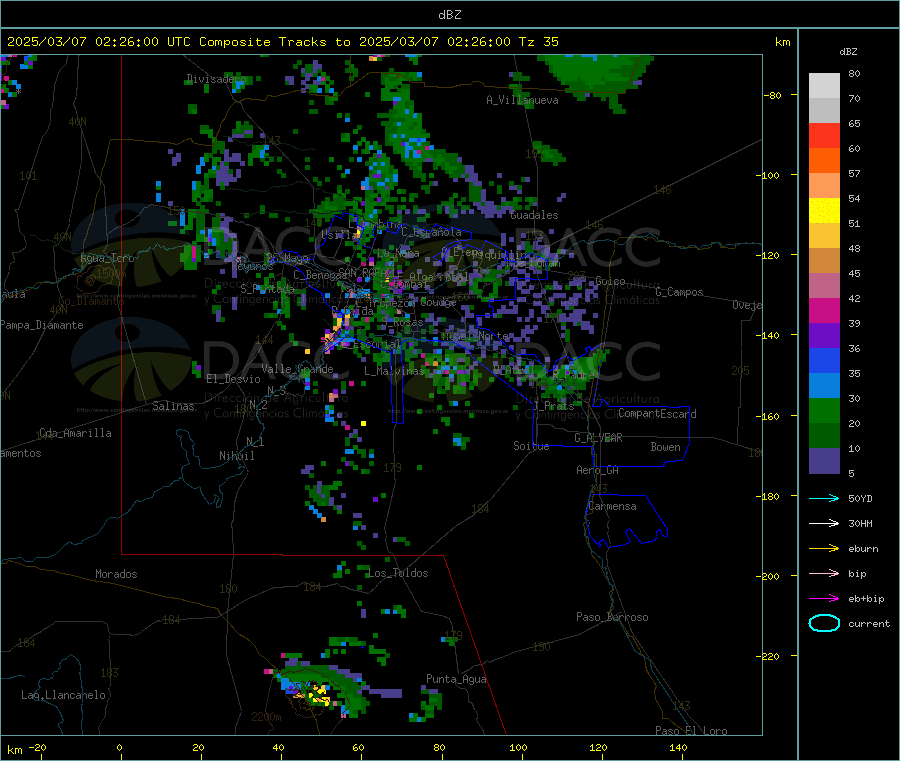900x761 pixels.
Task: Click the Los_Toldos place label
Action: [x=398, y=573]
